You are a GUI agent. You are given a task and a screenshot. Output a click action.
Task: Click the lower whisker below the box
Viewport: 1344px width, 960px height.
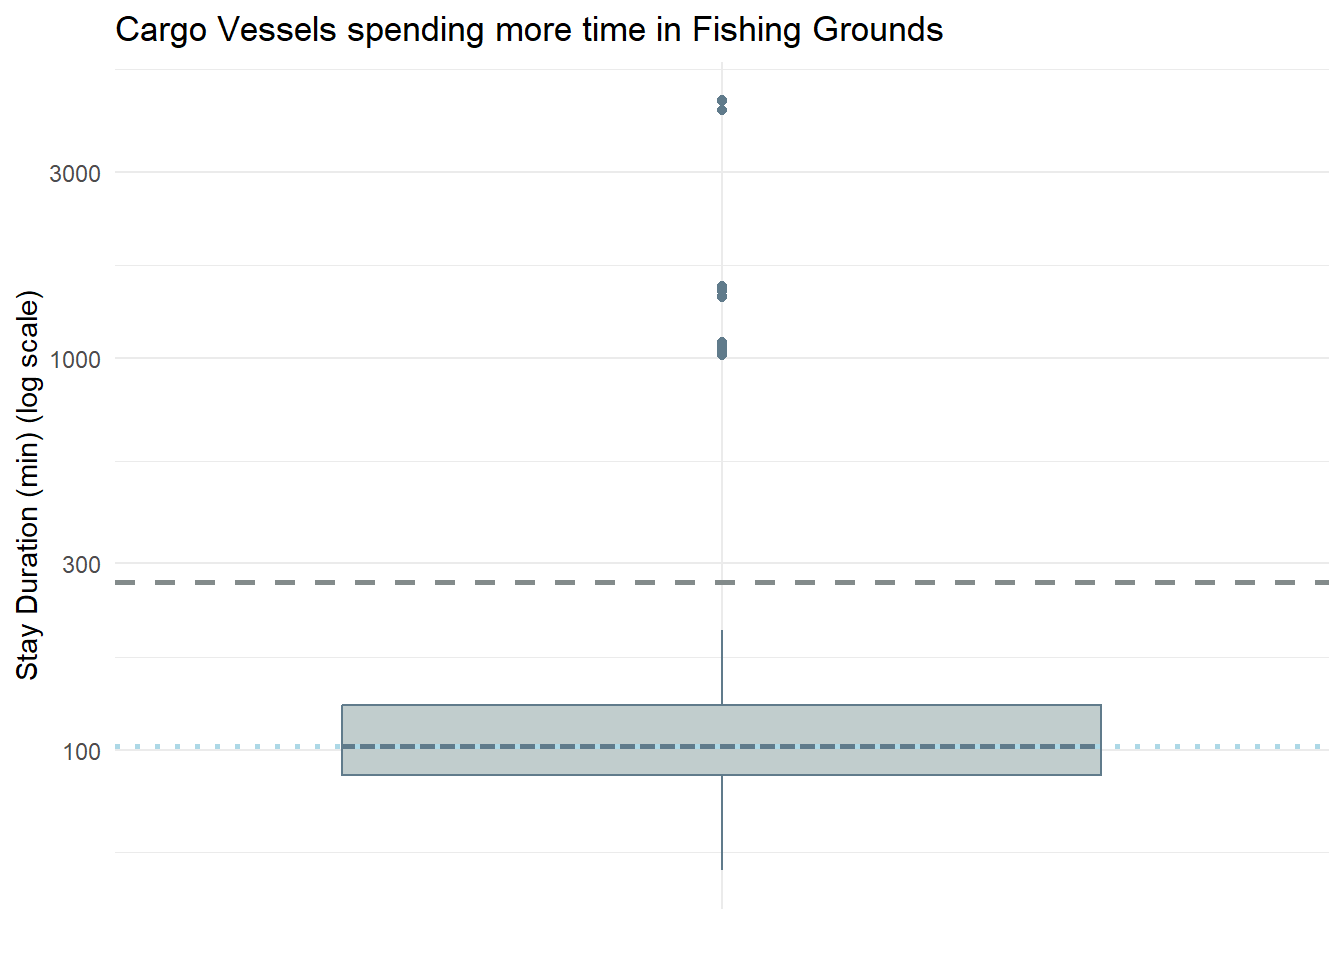point(722,822)
